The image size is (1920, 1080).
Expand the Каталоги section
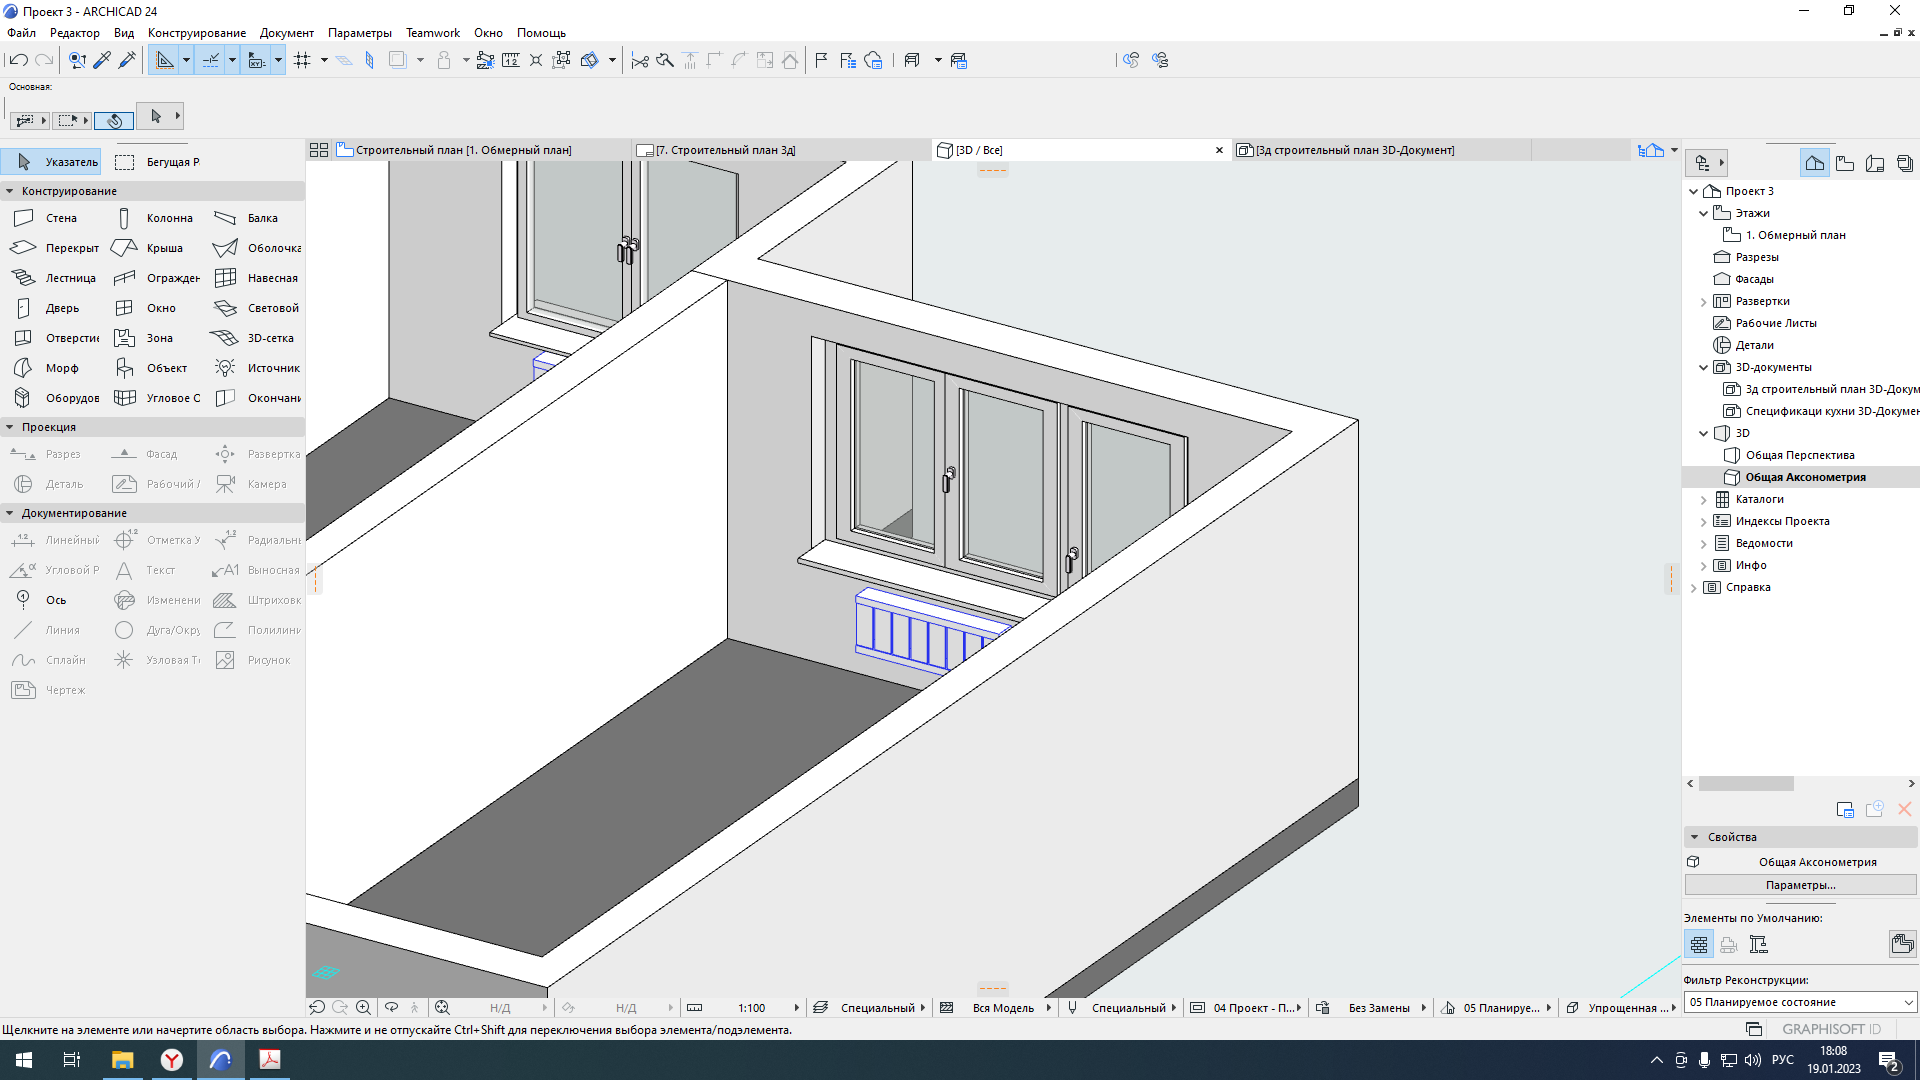click(1702, 498)
